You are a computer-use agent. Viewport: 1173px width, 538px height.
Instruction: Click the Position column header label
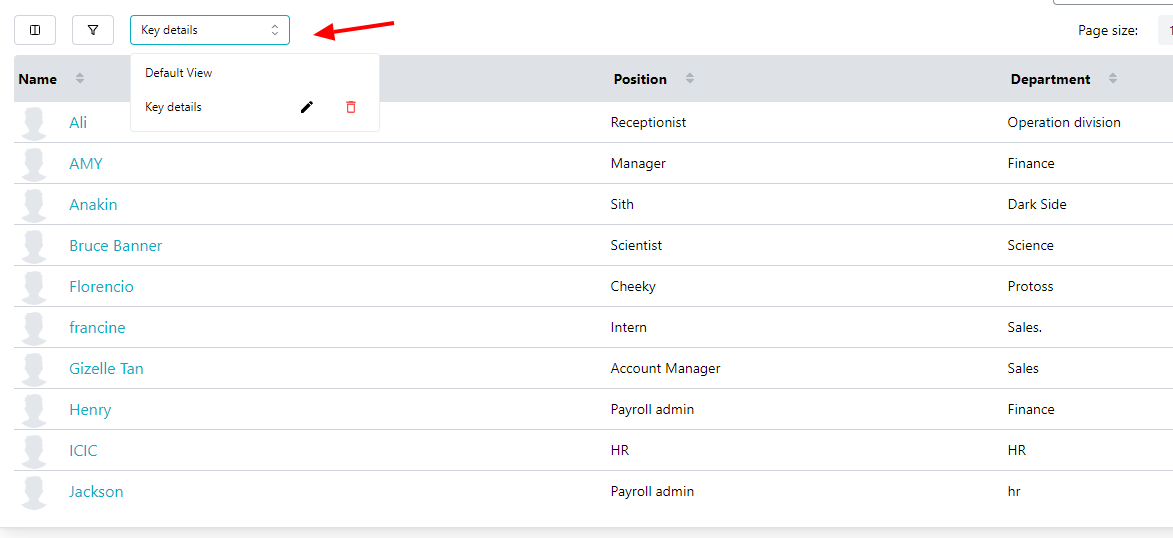(x=640, y=79)
